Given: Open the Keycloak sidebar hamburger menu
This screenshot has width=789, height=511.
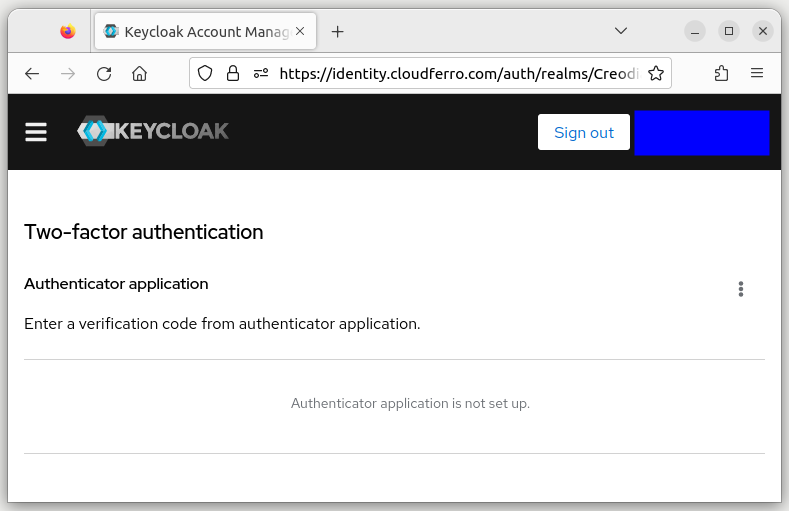Looking at the screenshot, I should [36, 132].
